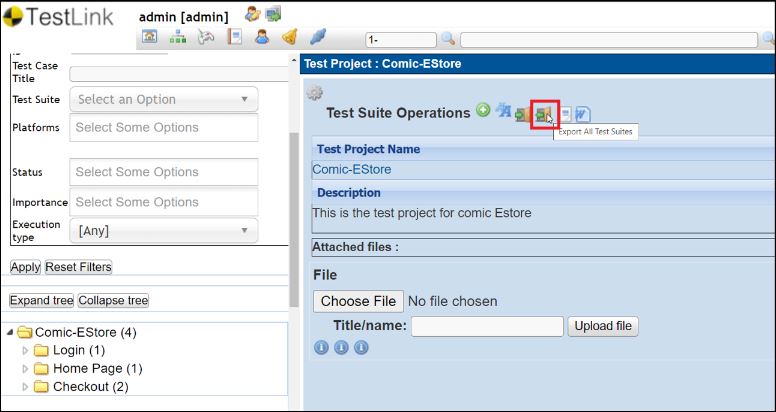Viewport: 776px width, 412px height.
Task: Click the first blue info icon below Title/name
Action: [x=322, y=348]
